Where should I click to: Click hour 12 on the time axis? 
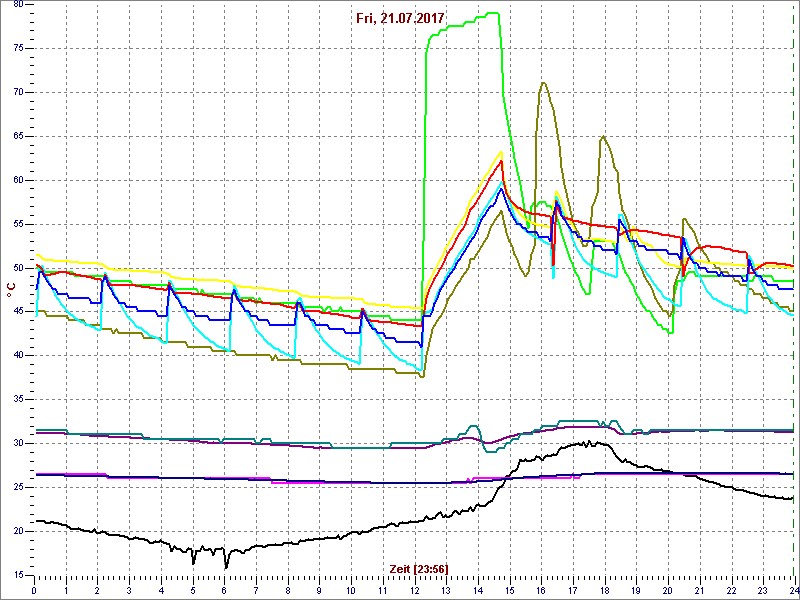[x=414, y=589]
